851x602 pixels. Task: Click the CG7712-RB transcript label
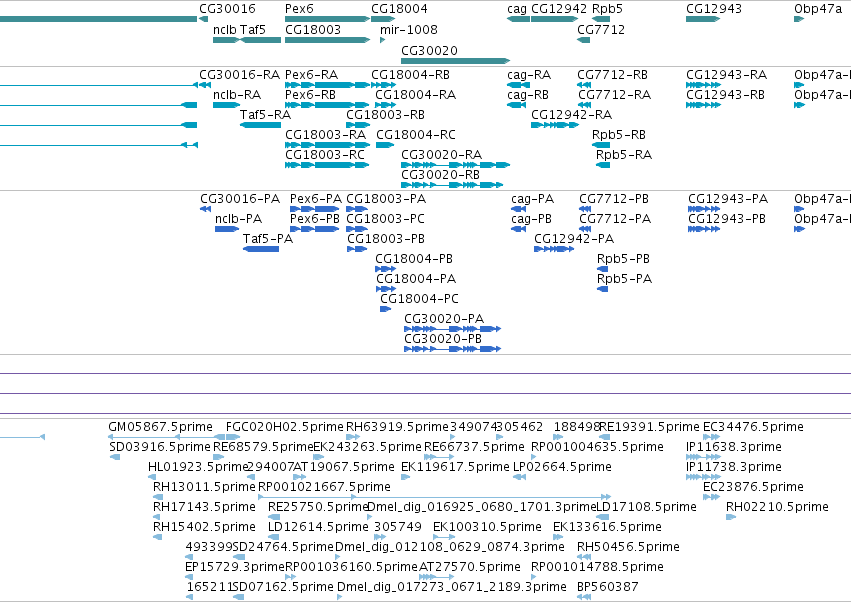pyautogui.click(x=612, y=74)
